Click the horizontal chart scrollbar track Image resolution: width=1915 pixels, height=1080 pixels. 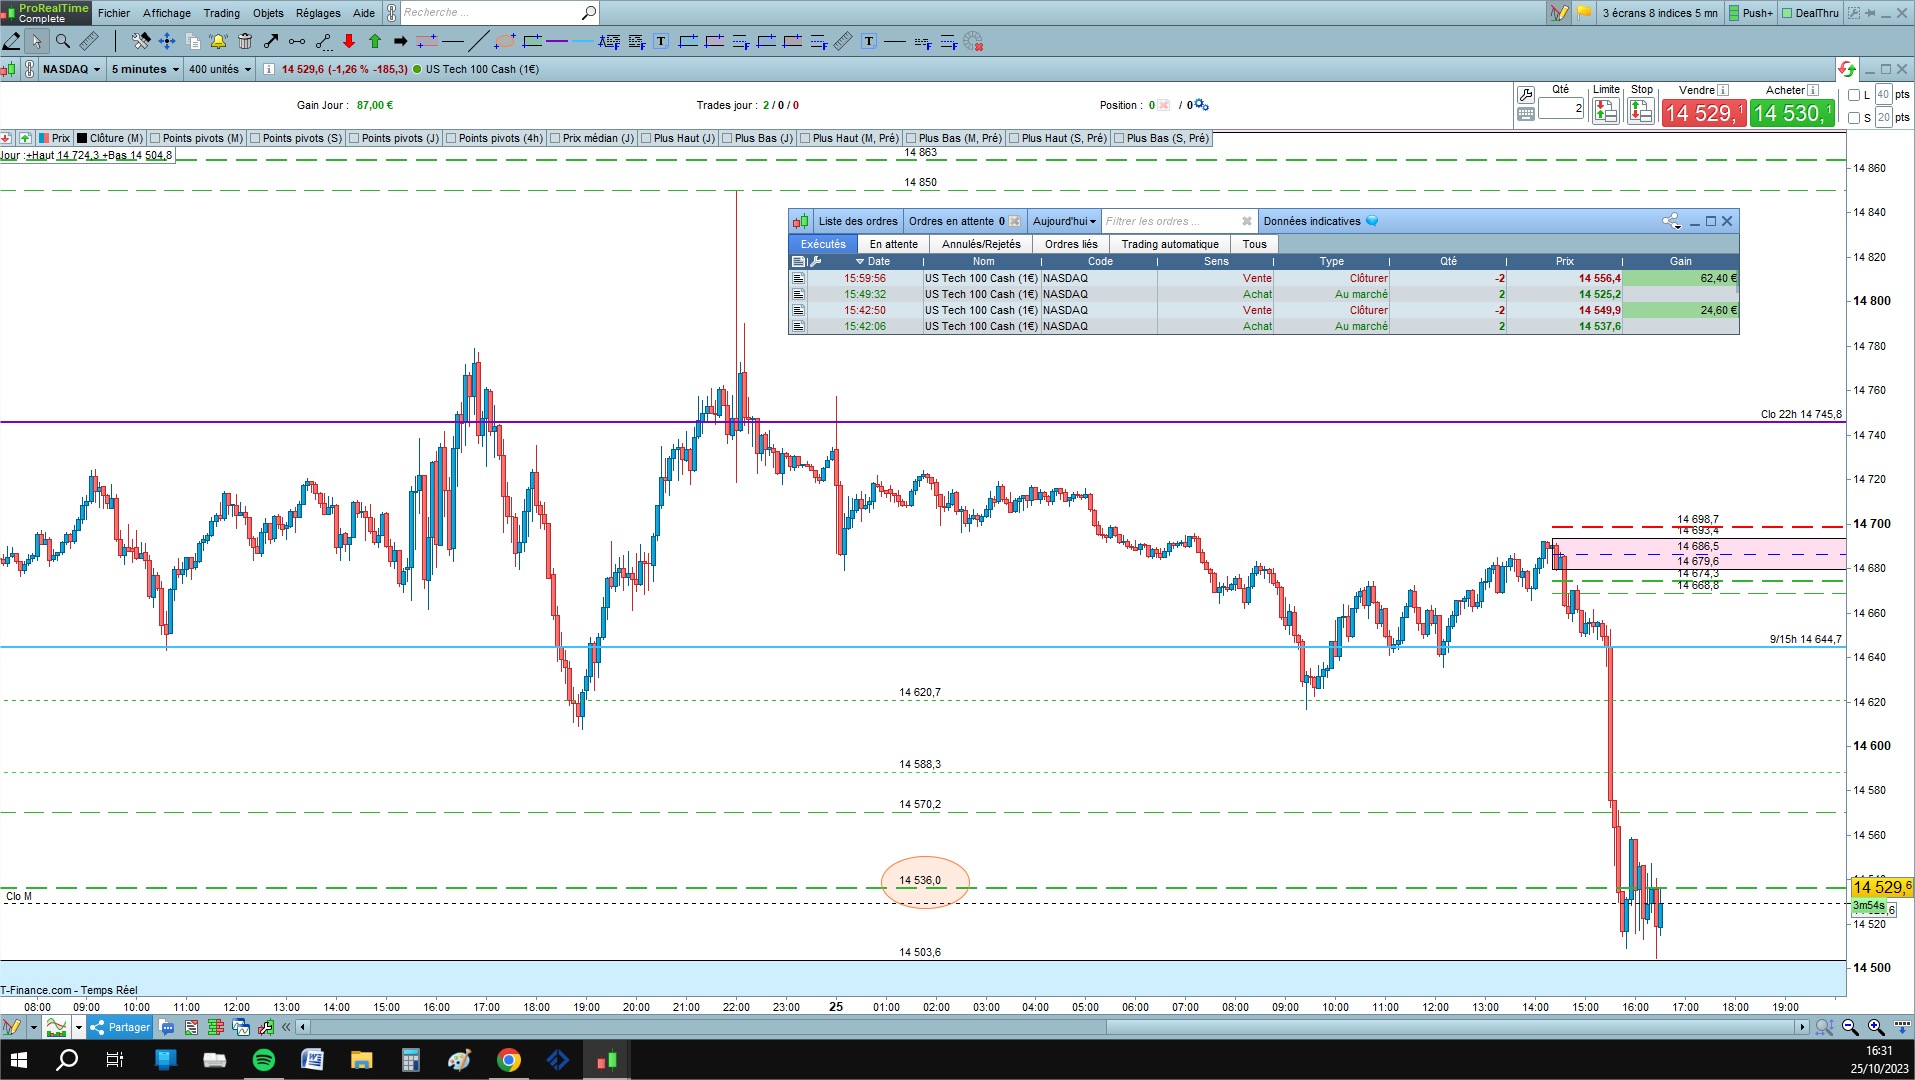[1051, 1027]
